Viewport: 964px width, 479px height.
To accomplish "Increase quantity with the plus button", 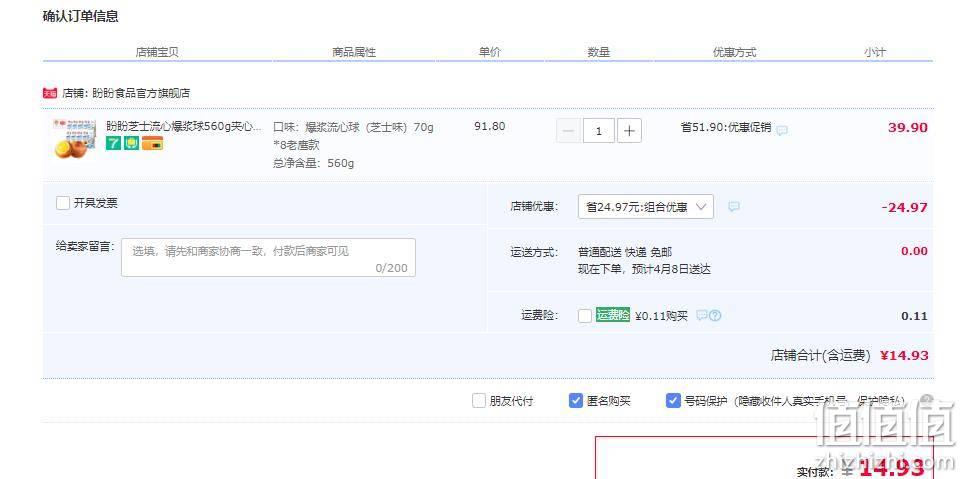I will pyautogui.click(x=629, y=131).
